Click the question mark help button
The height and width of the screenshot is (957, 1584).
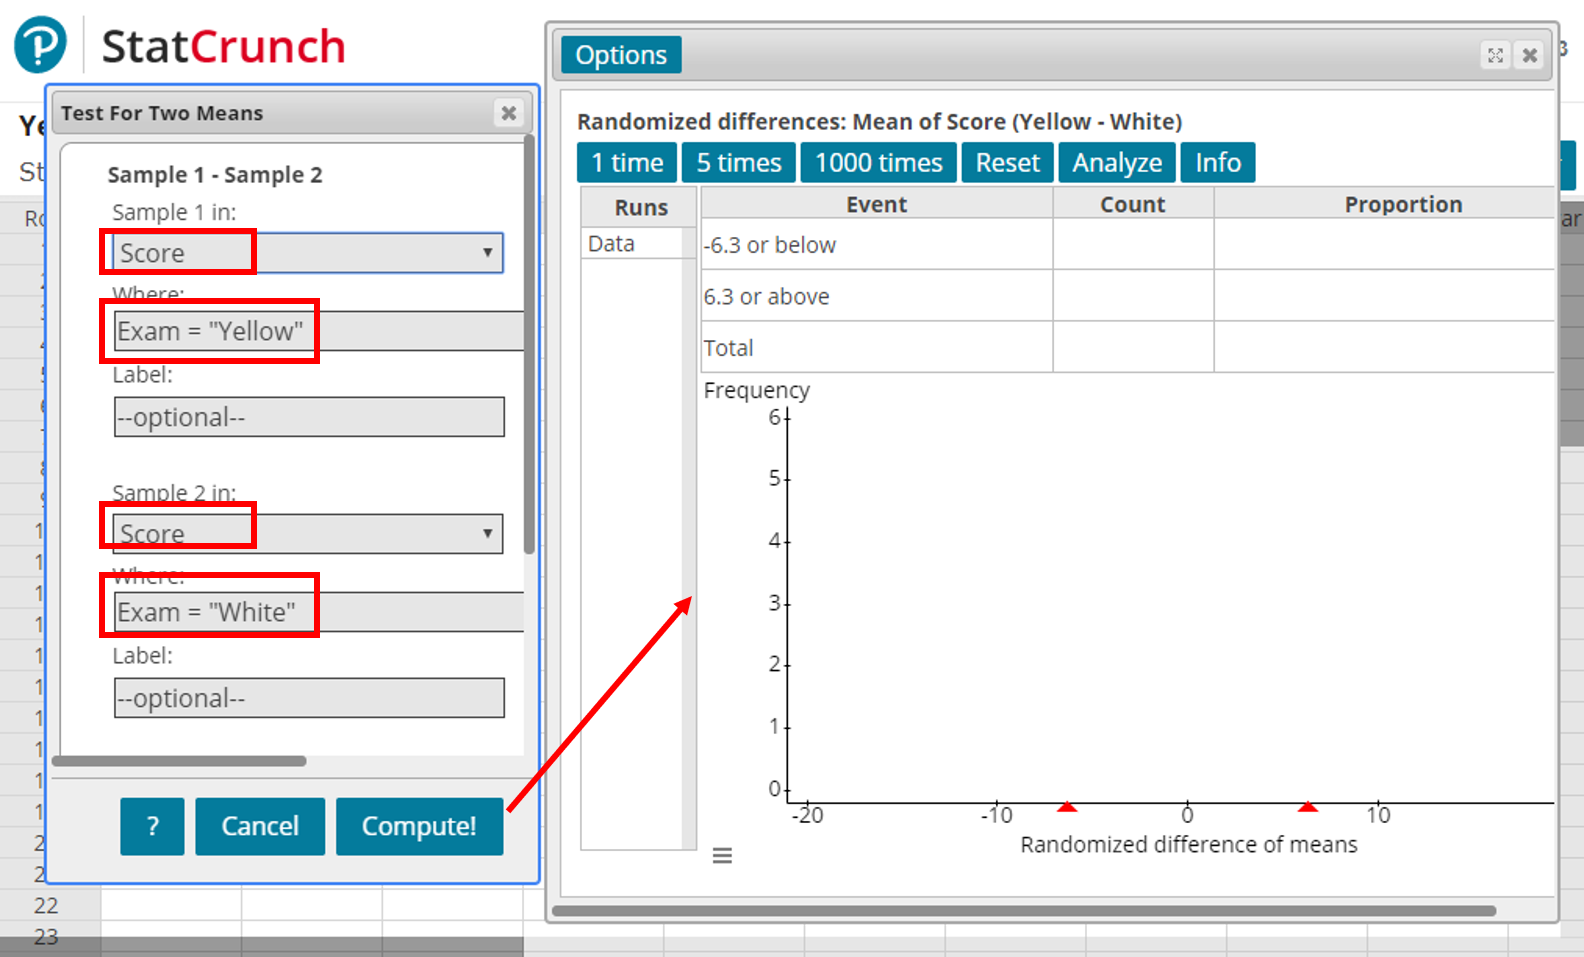click(x=152, y=826)
